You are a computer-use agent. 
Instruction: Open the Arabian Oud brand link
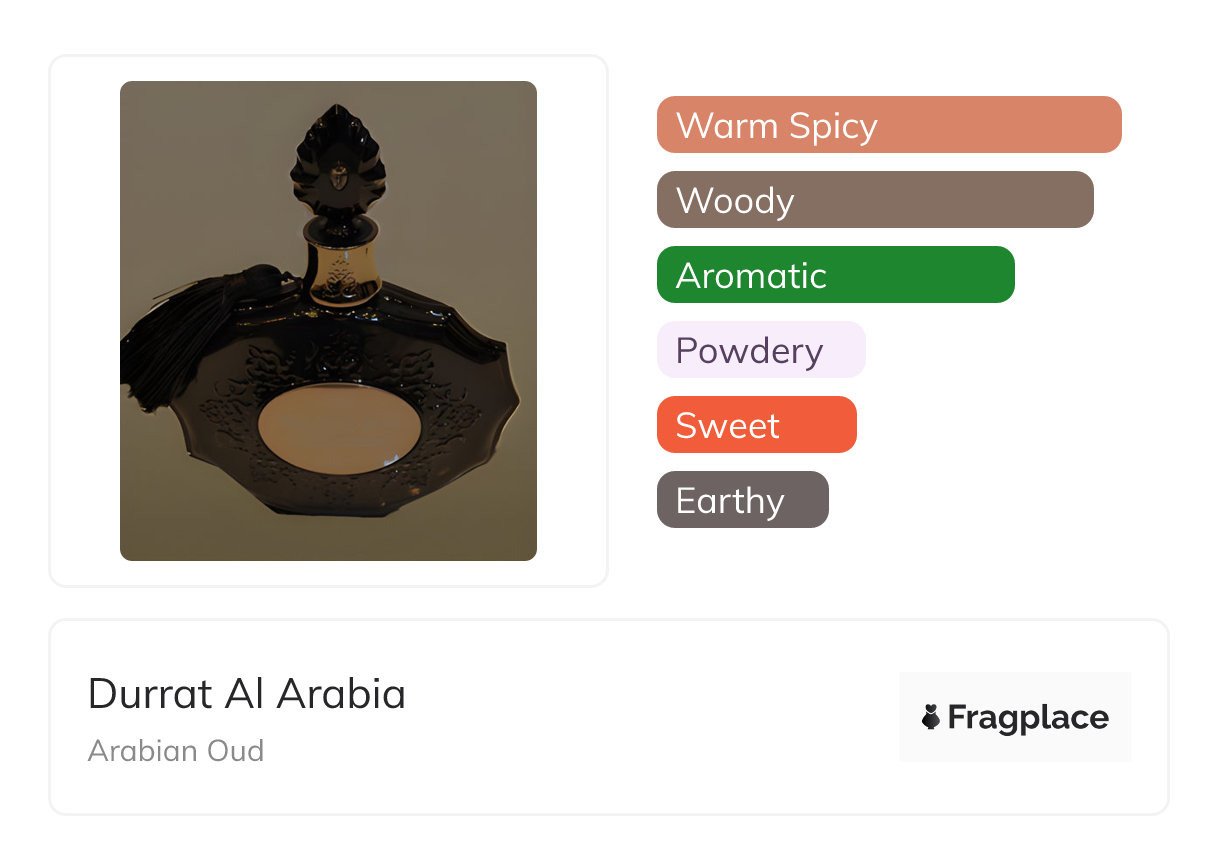click(x=176, y=751)
